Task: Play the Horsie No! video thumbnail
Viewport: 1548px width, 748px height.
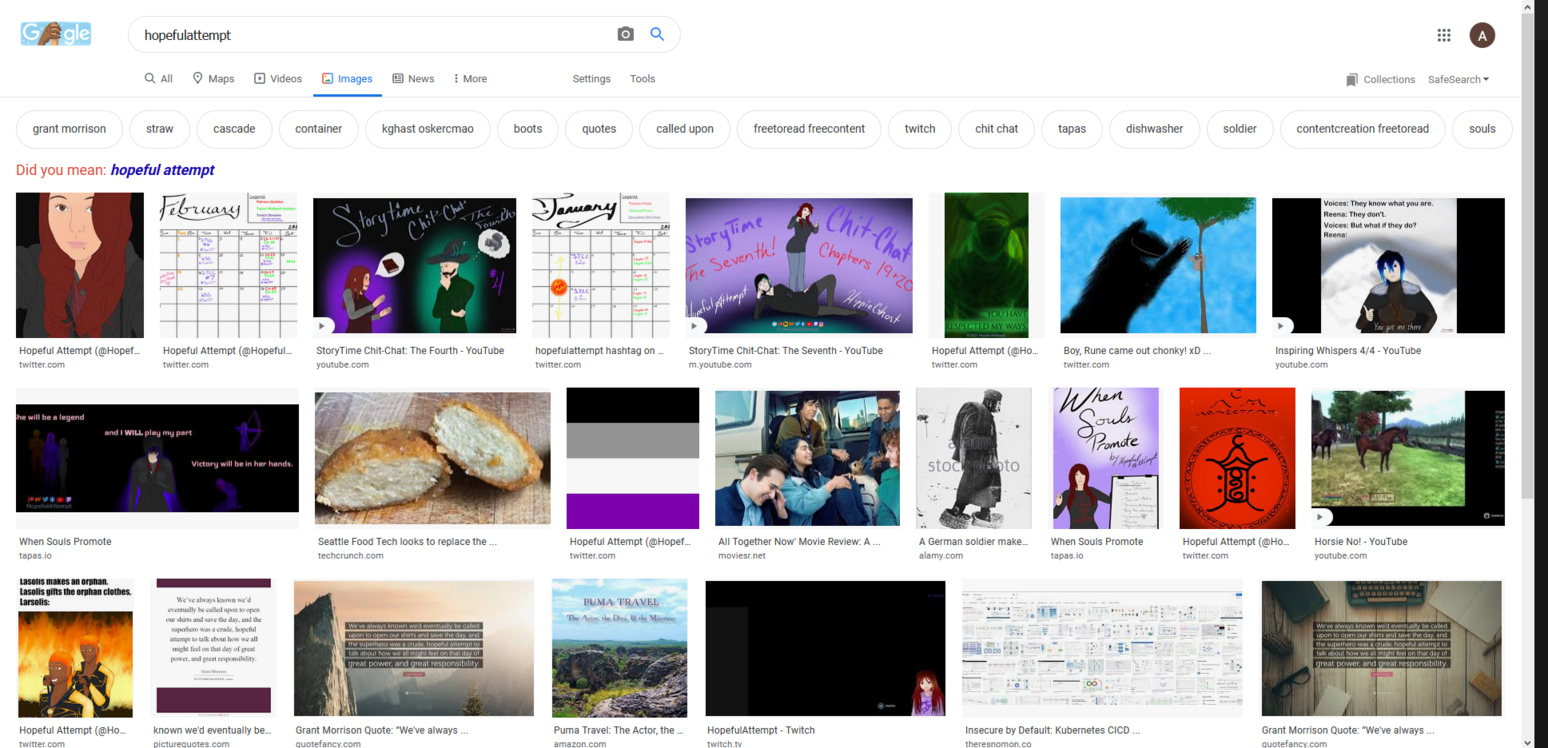Action: [x=1407, y=458]
